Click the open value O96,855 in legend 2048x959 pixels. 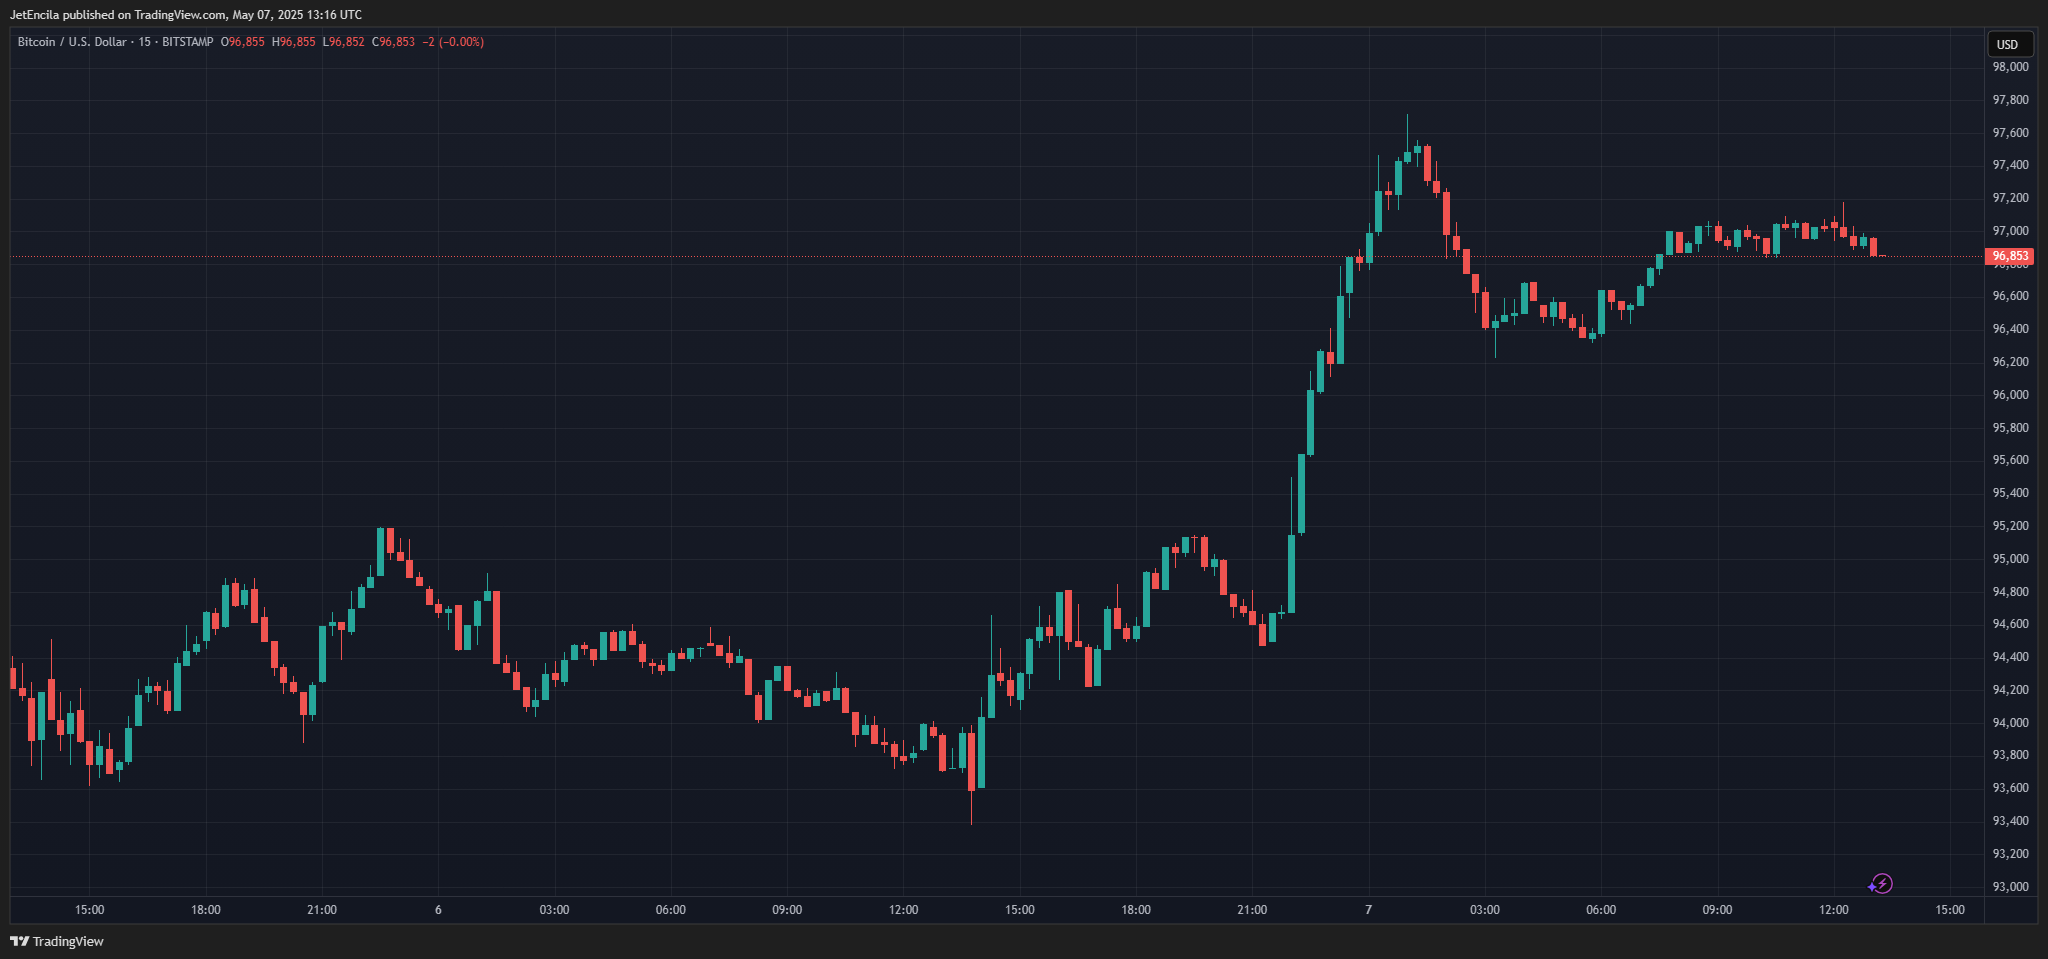point(243,42)
